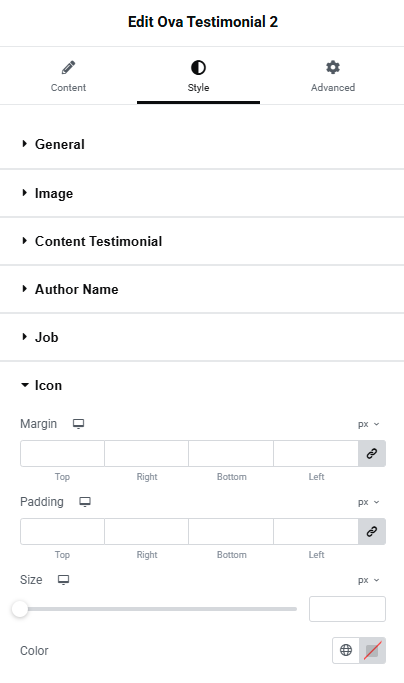This screenshot has height=683, width=404.
Task: Click the responsive device icon beside Size
Action: click(64, 580)
